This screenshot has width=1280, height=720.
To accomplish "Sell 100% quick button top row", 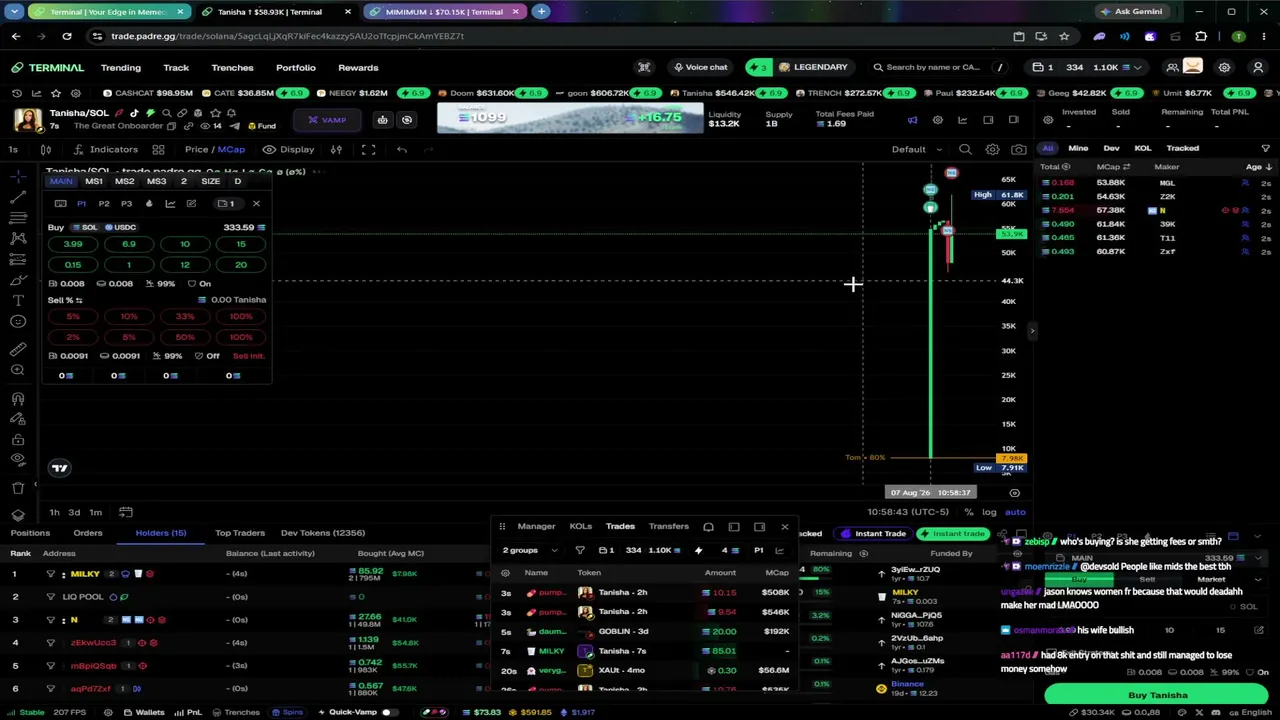I will pyautogui.click(x=241, y=316).
